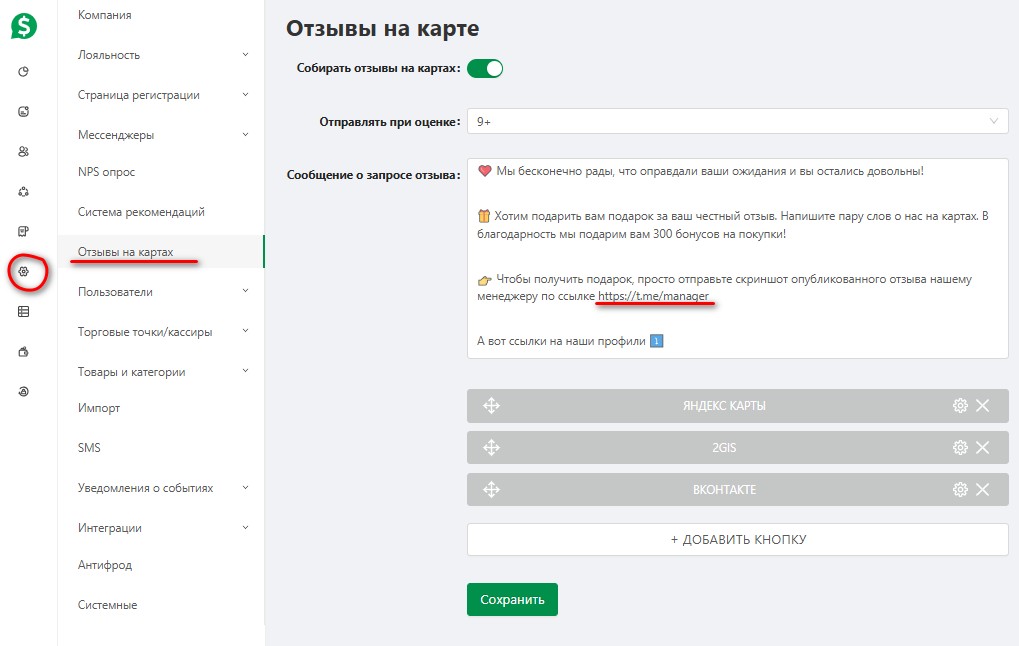1019x646 pixels.
Task: Click the ЯНДЕКС КАРТЫ button label
Action: (x=724, y=406)
